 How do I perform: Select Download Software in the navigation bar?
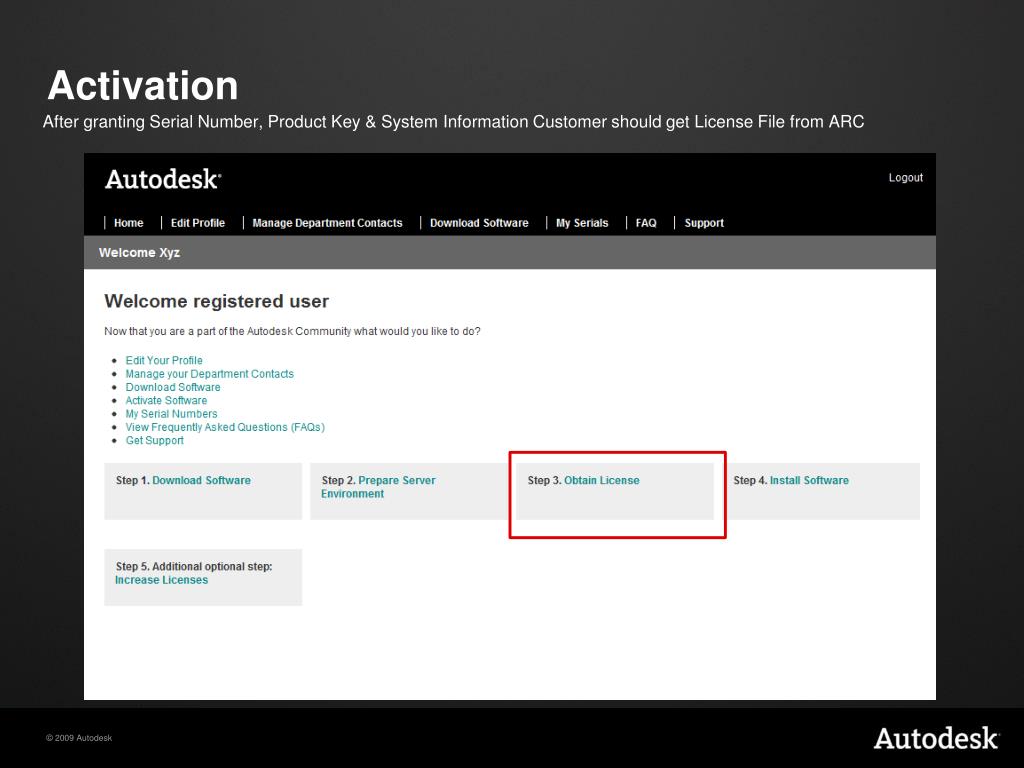point(479,223)
